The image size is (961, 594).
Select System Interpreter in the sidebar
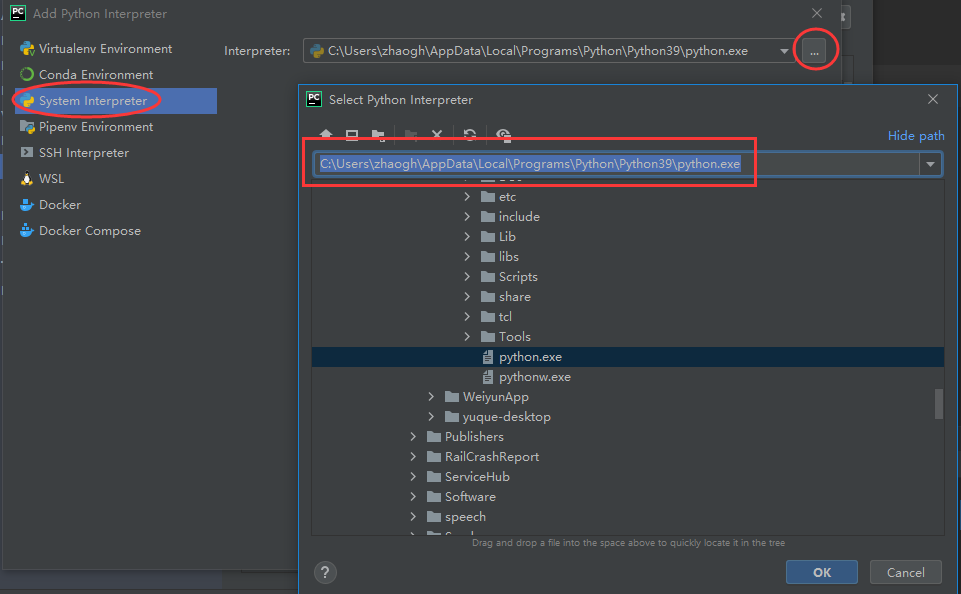point(115,101)
